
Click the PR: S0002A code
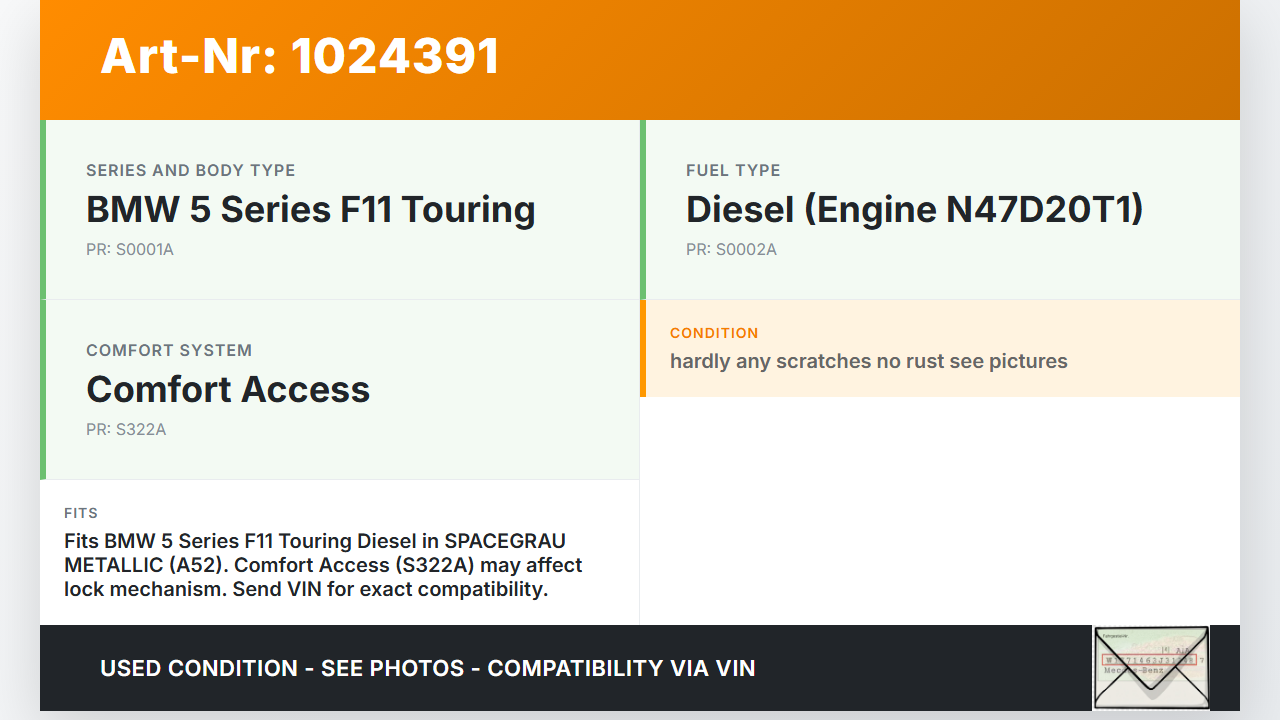click(731, 250)
